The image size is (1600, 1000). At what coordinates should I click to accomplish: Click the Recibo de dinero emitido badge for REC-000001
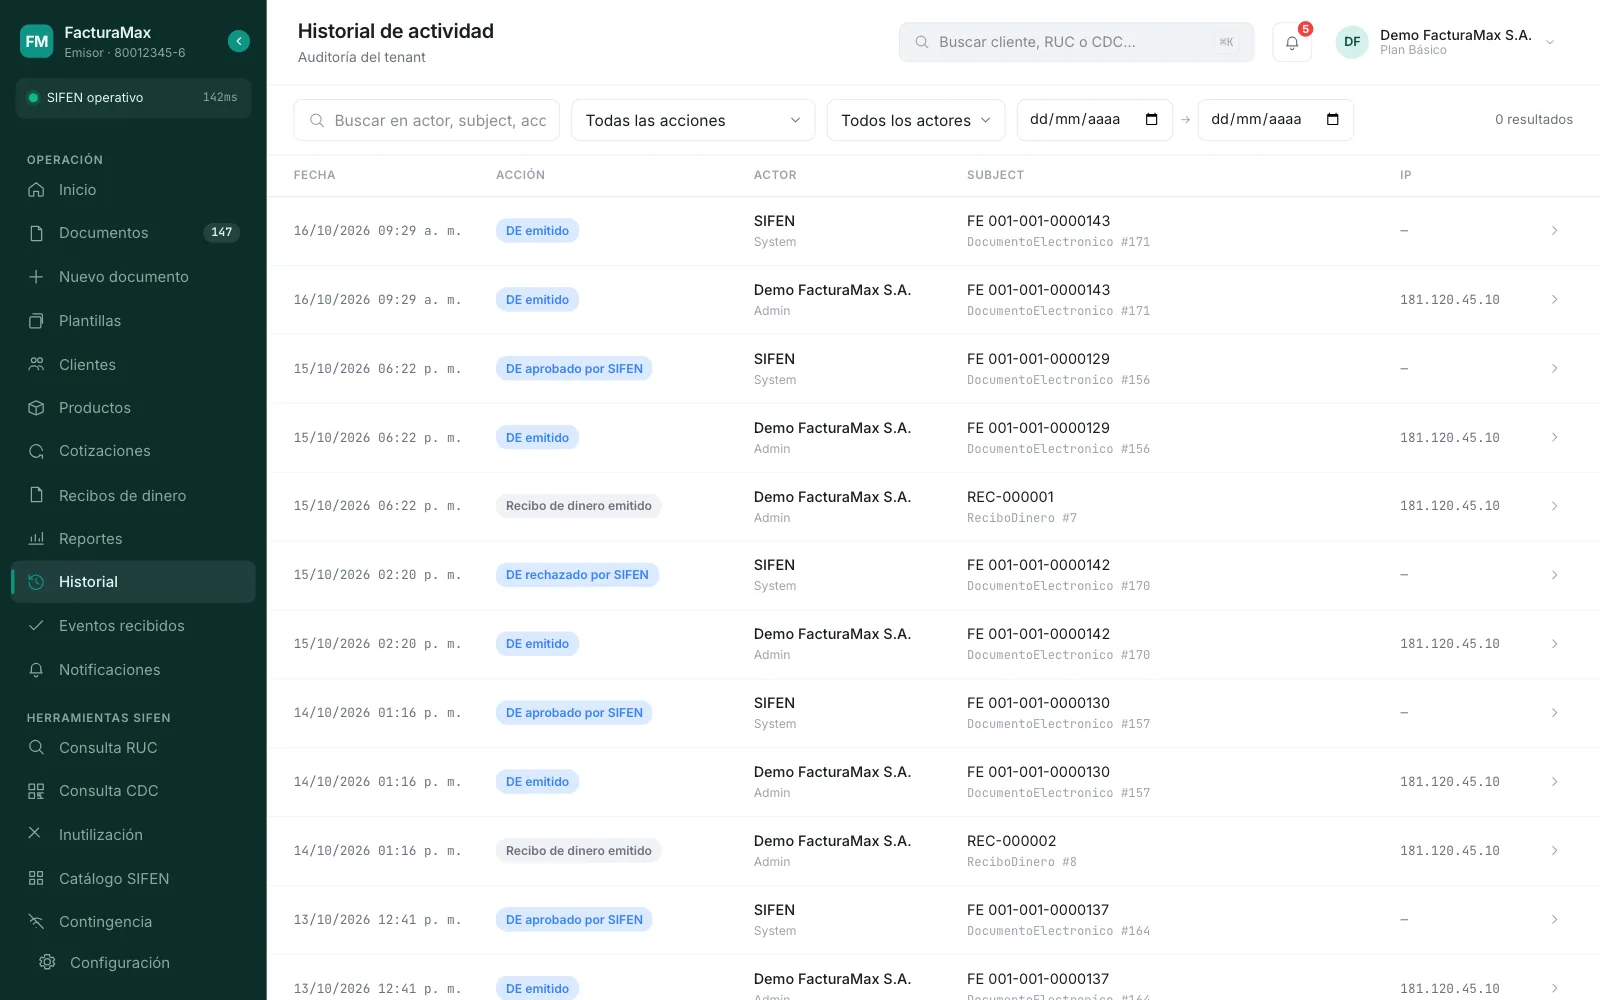pyautogui.click(x=578, y=506)
